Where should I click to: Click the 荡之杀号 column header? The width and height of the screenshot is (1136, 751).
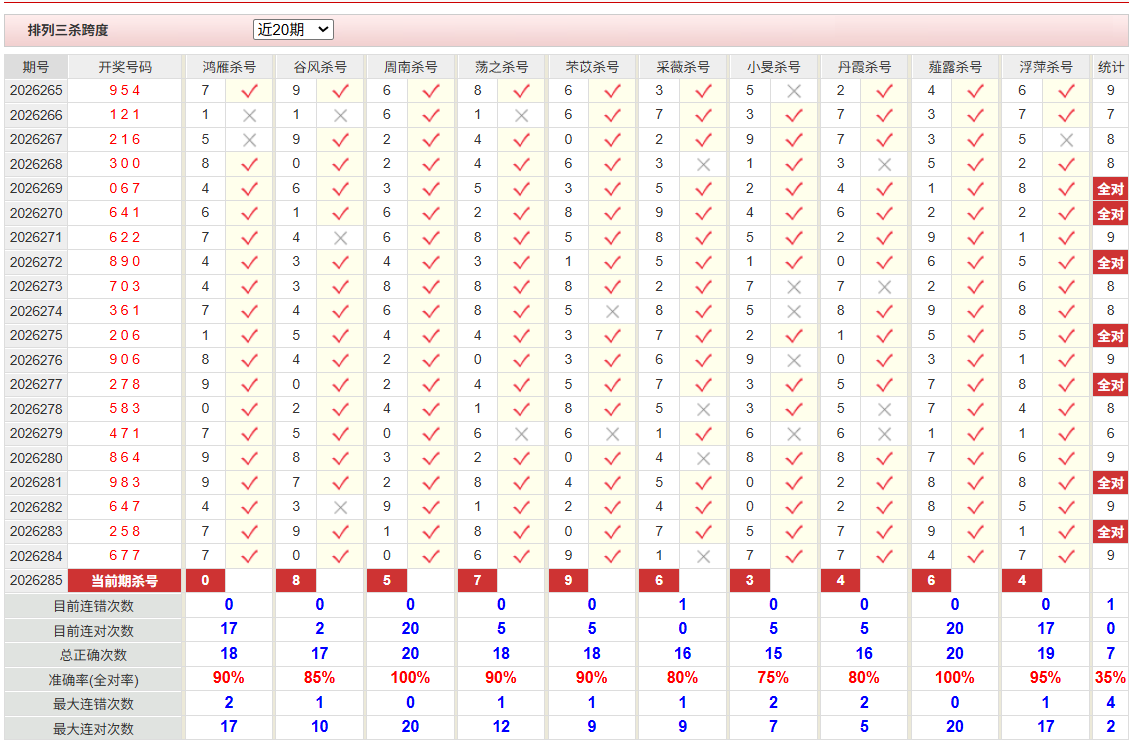pos(501,67)
